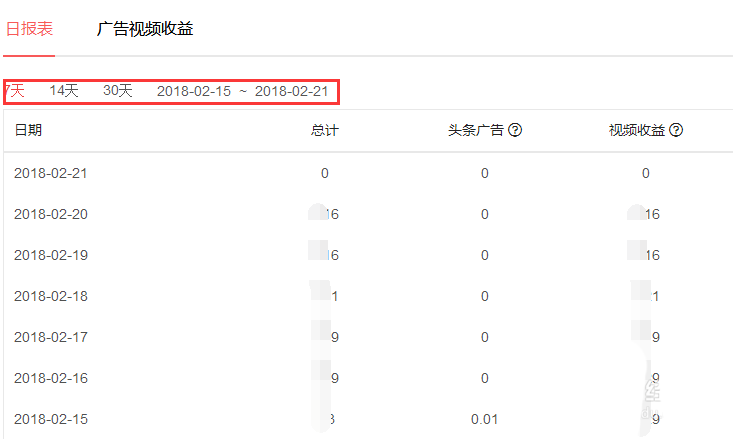Select the 14天 time range filter

64,91
